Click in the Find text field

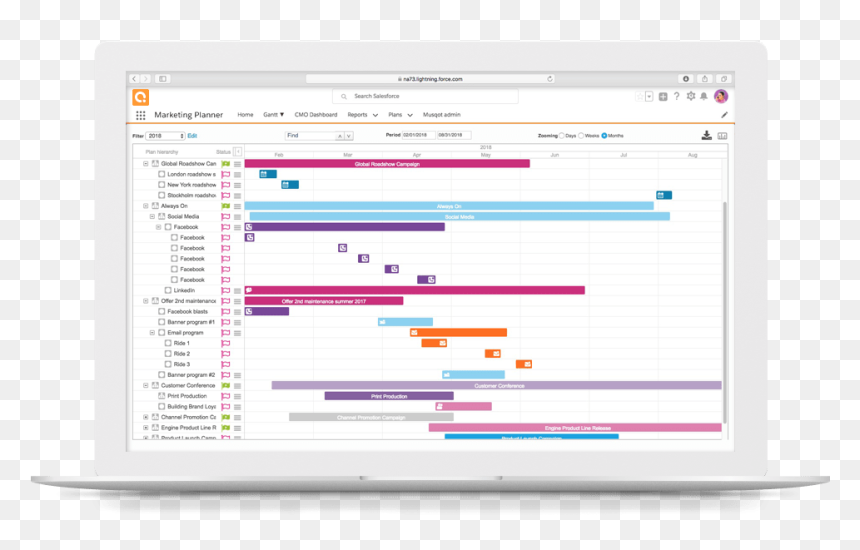click(310, 136)
